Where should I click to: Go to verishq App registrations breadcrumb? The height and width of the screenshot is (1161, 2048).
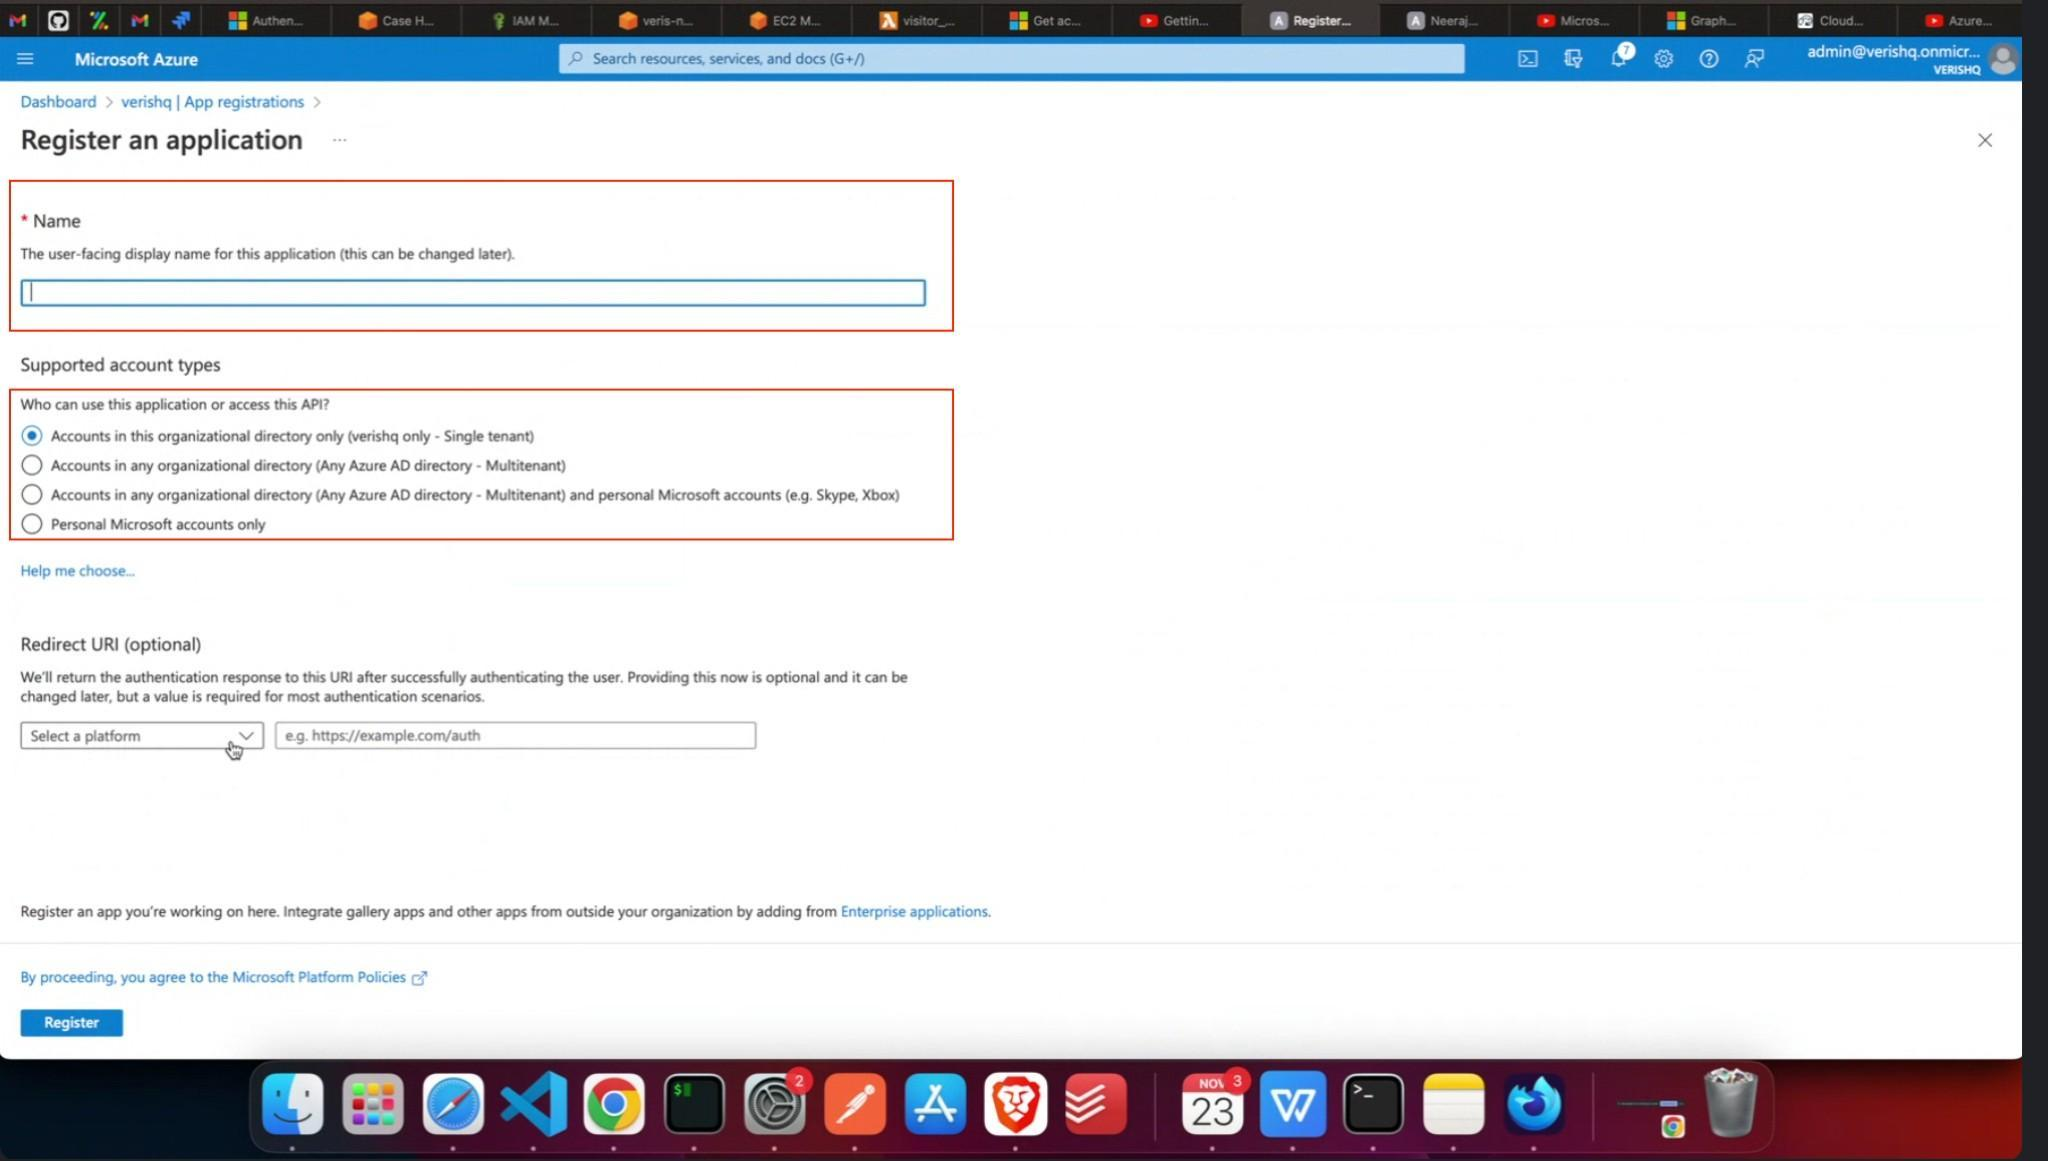(212, 102)
